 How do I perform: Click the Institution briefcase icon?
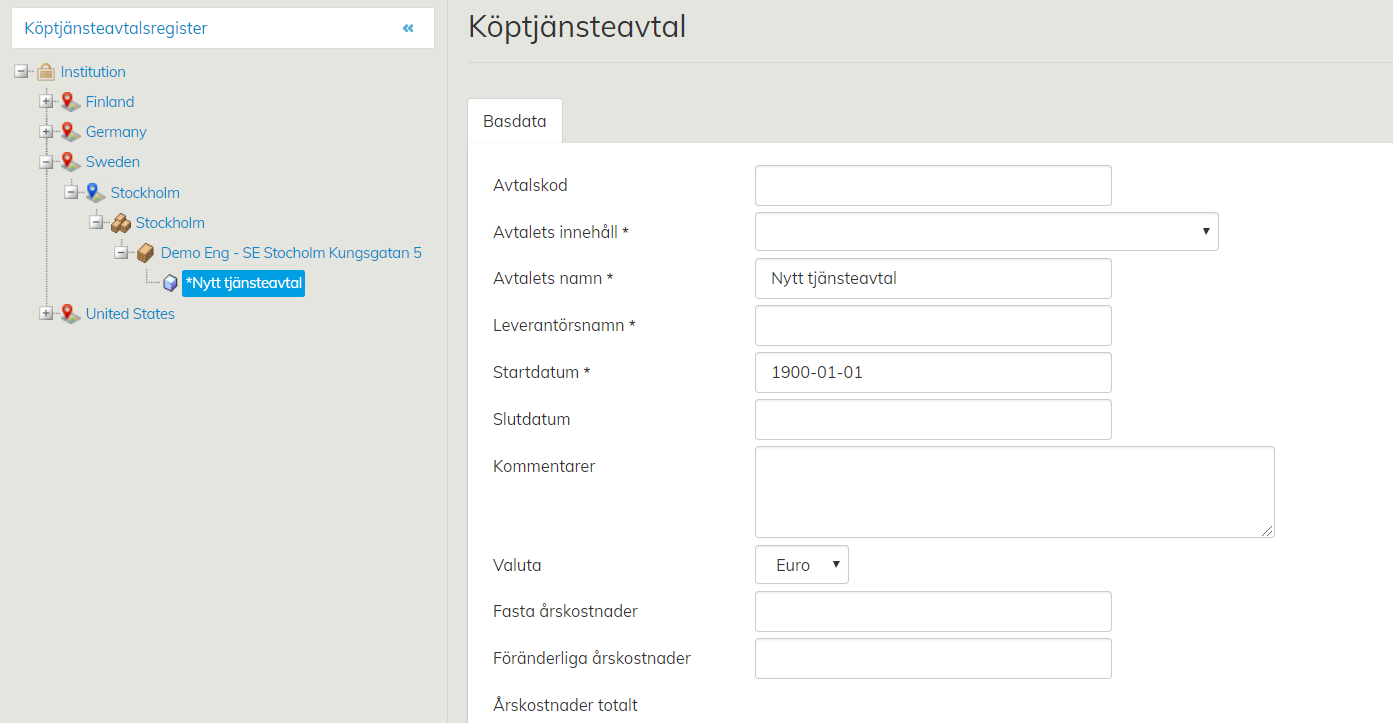coord(45,72)
